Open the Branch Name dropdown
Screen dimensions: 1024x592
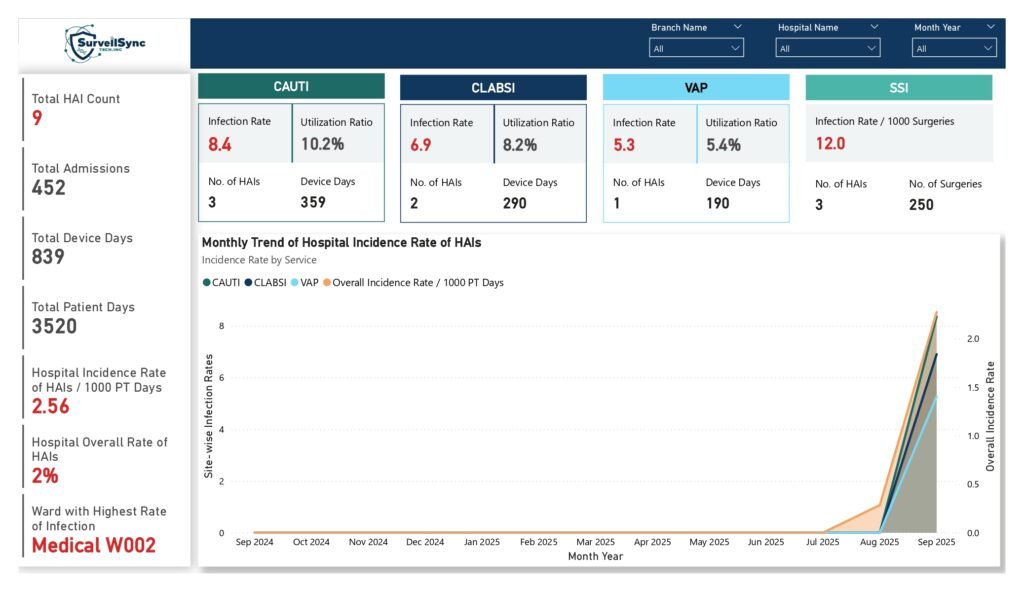point(697,47)
